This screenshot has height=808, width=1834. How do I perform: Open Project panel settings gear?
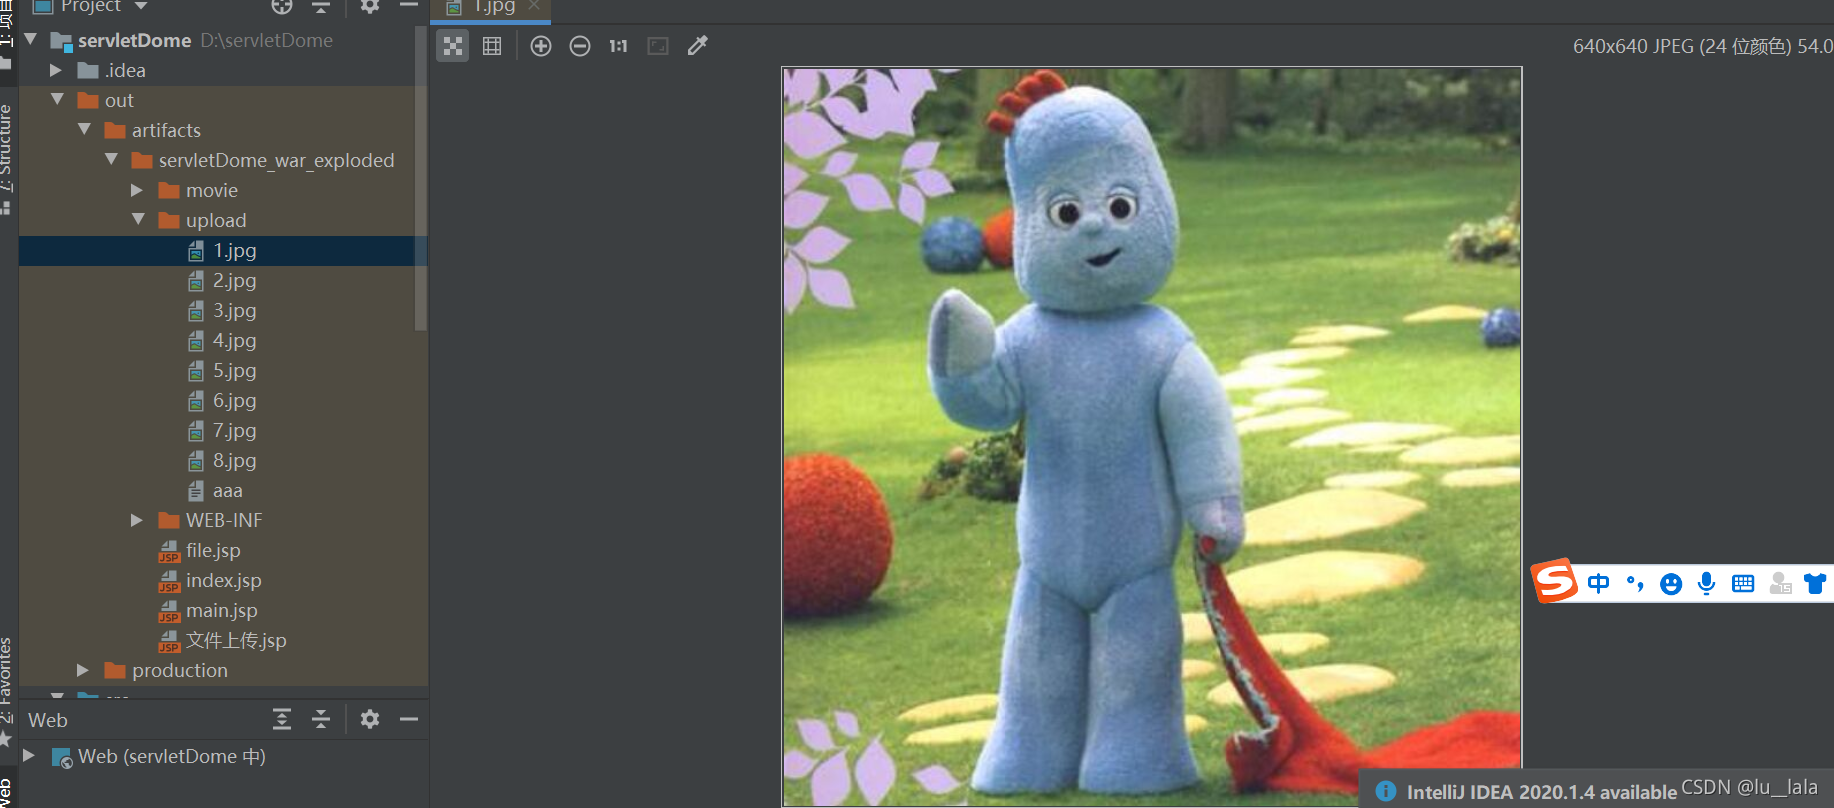[370, 6]
